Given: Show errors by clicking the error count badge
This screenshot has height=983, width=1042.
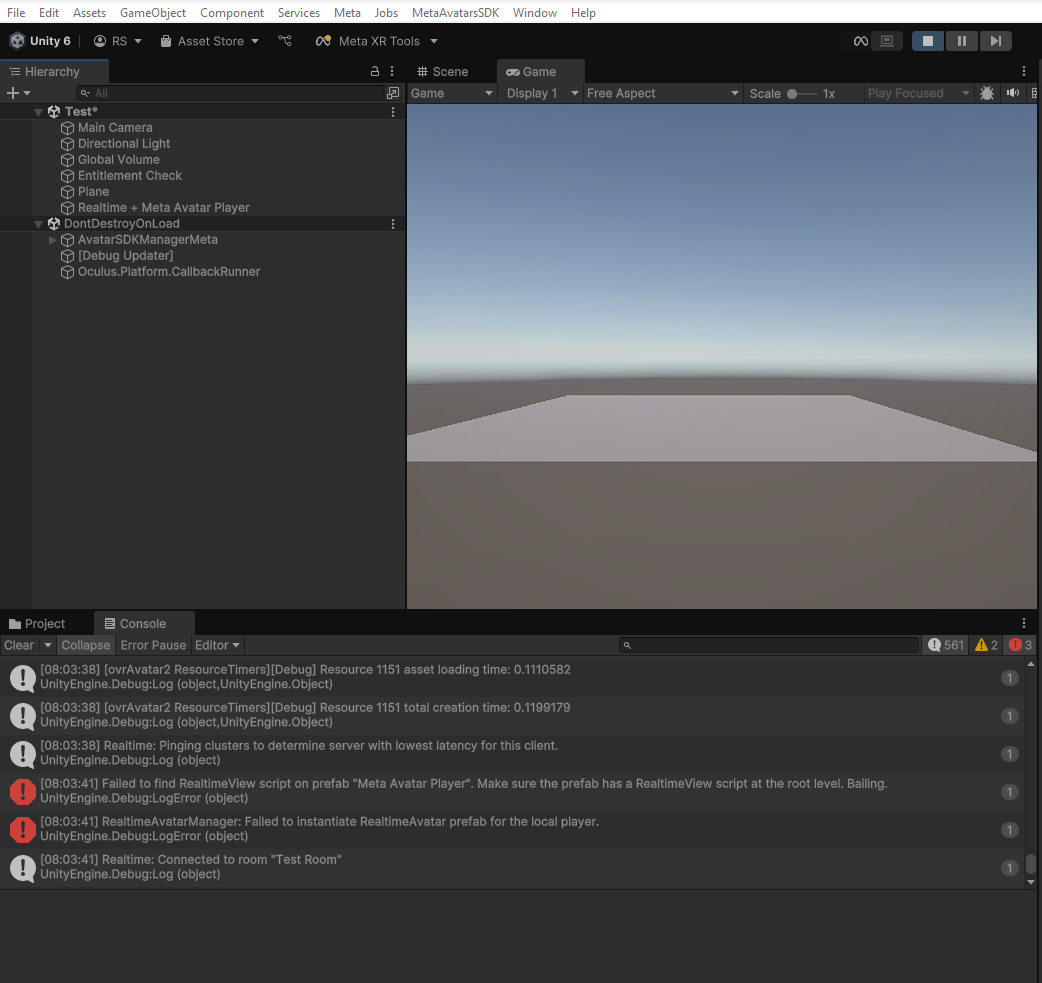Looking at the screenshot, I should 1019,645.
